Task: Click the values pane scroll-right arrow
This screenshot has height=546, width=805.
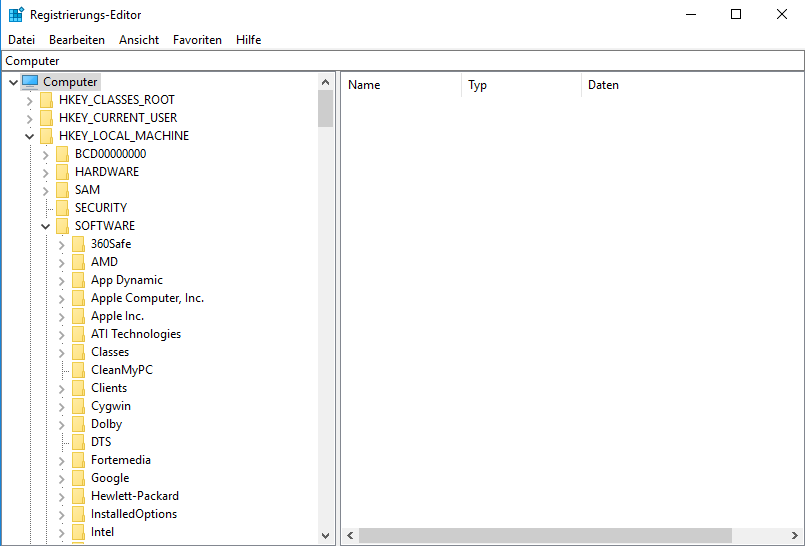Action: pos(795,535)
